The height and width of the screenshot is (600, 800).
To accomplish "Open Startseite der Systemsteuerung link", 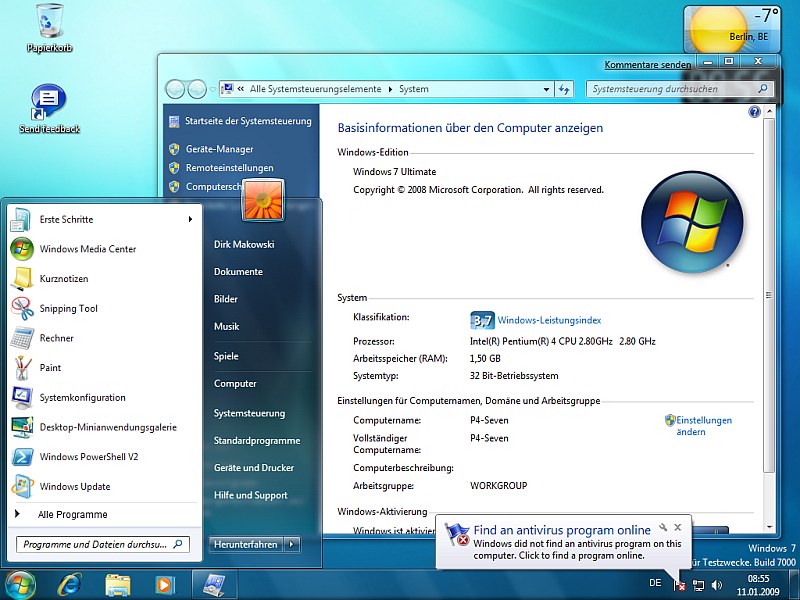I will point(248,121).
